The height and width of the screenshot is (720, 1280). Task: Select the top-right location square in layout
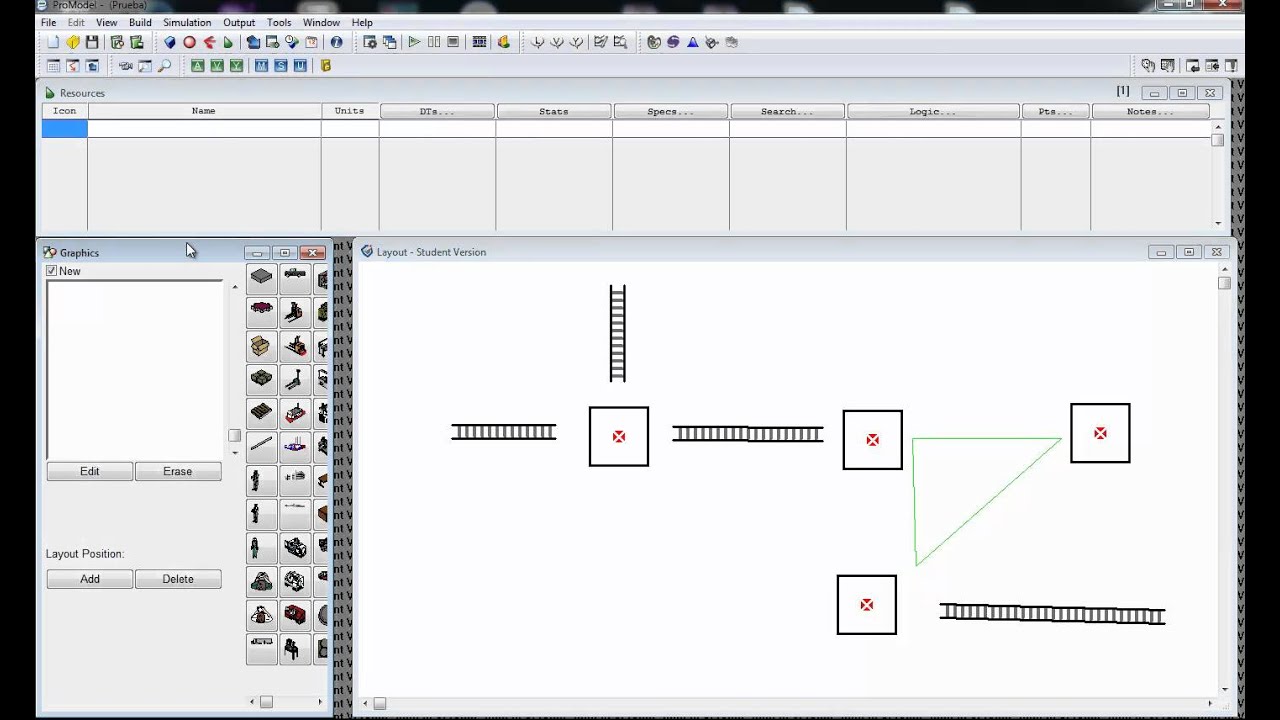(x=1100, y=433)
